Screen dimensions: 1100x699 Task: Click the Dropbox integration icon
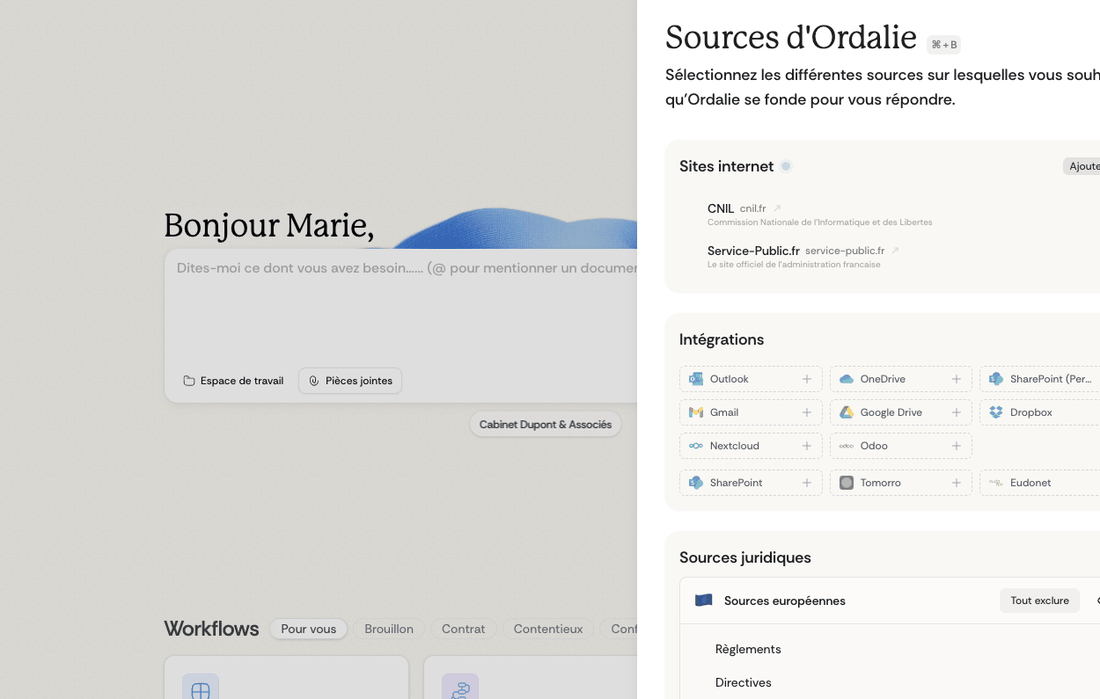[x=995, y=412]
